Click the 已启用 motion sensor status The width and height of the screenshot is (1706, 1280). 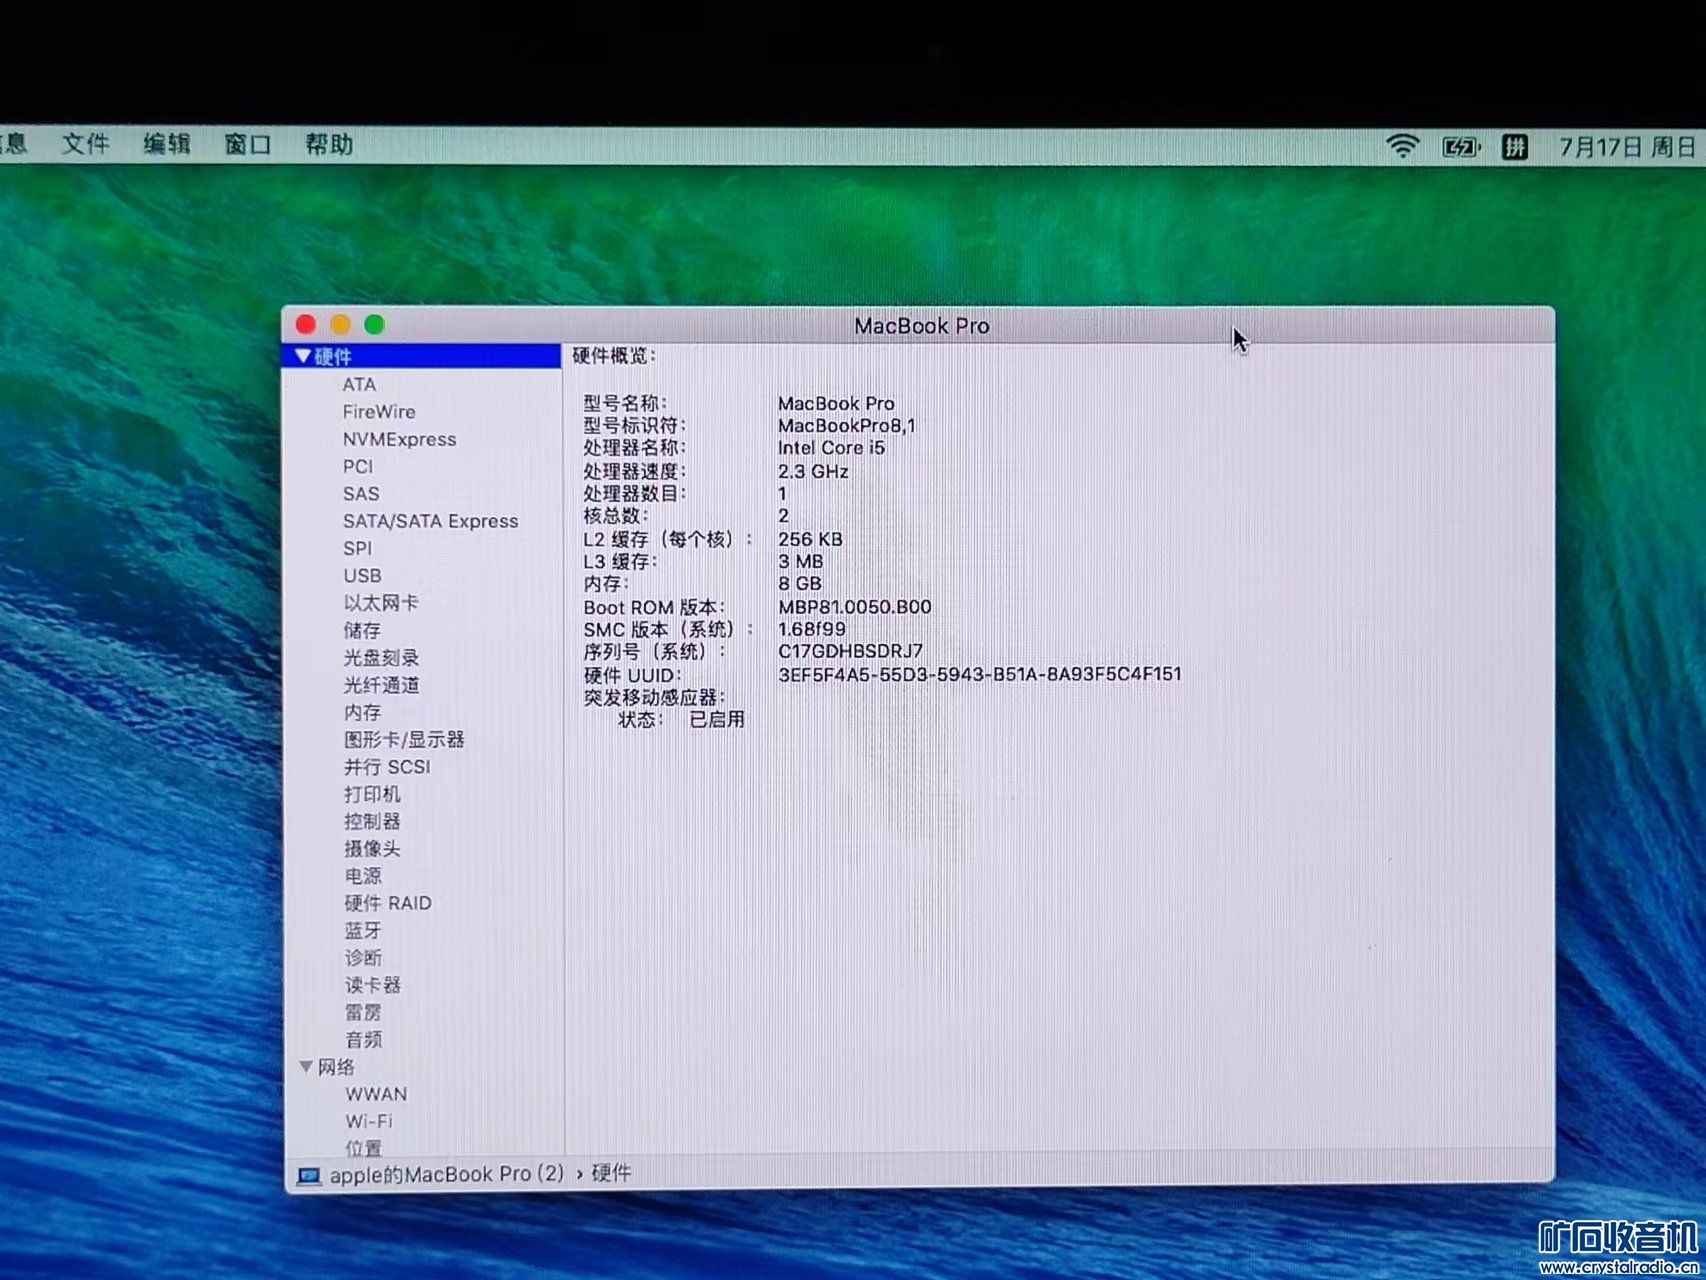(716, 719)
